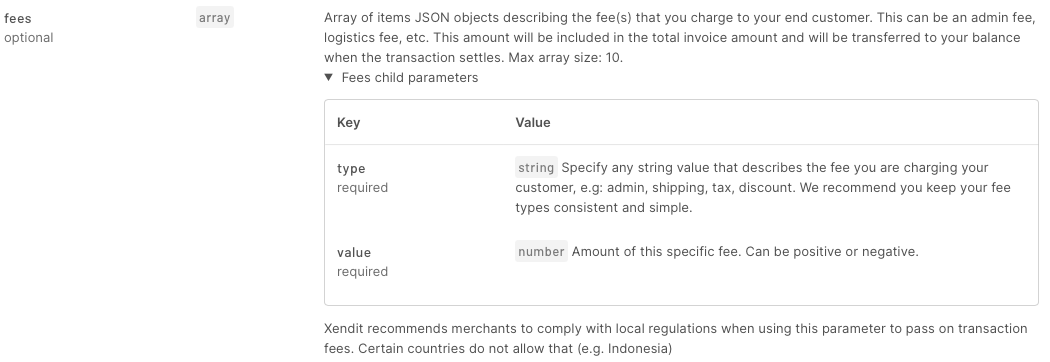Select the value key in table
1050x362 pixels.
[354, 252]
